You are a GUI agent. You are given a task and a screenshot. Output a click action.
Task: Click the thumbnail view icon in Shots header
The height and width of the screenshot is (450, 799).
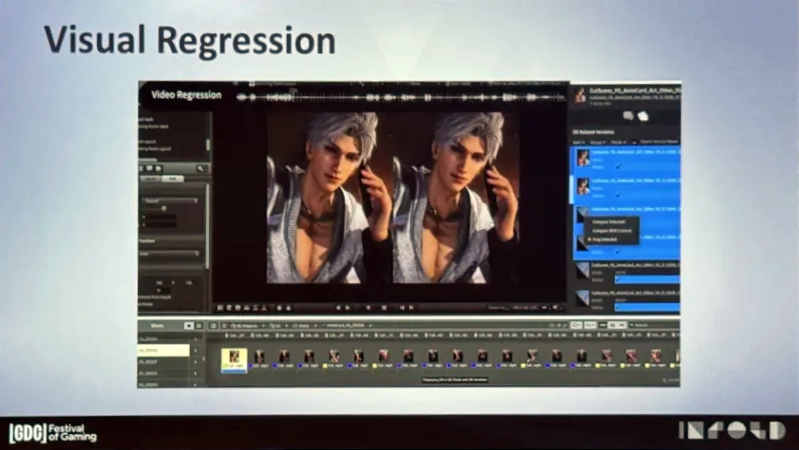click(x=189, y=326)
